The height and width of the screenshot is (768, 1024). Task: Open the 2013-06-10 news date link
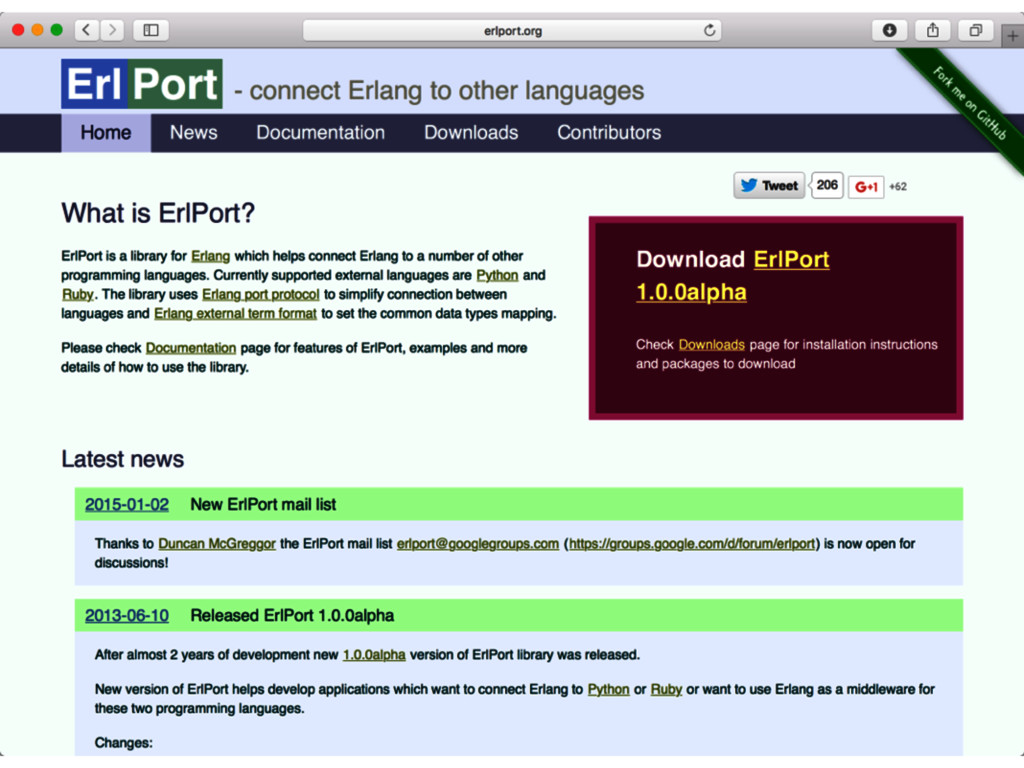(x=127, y=615)
